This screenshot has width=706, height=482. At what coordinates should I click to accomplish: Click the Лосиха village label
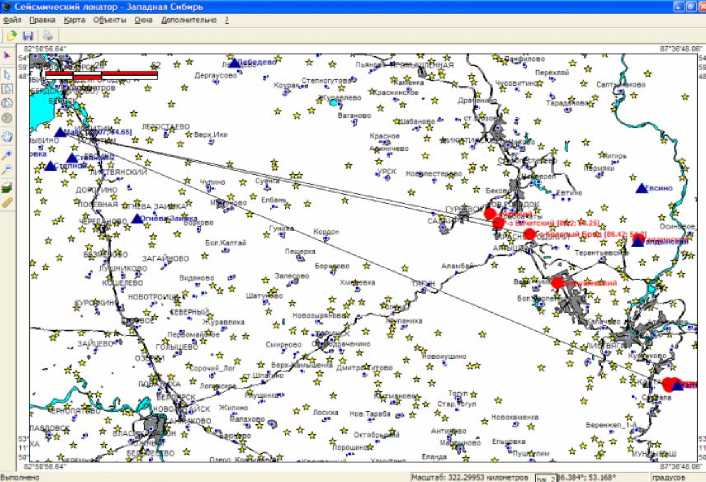pos(326,412)
